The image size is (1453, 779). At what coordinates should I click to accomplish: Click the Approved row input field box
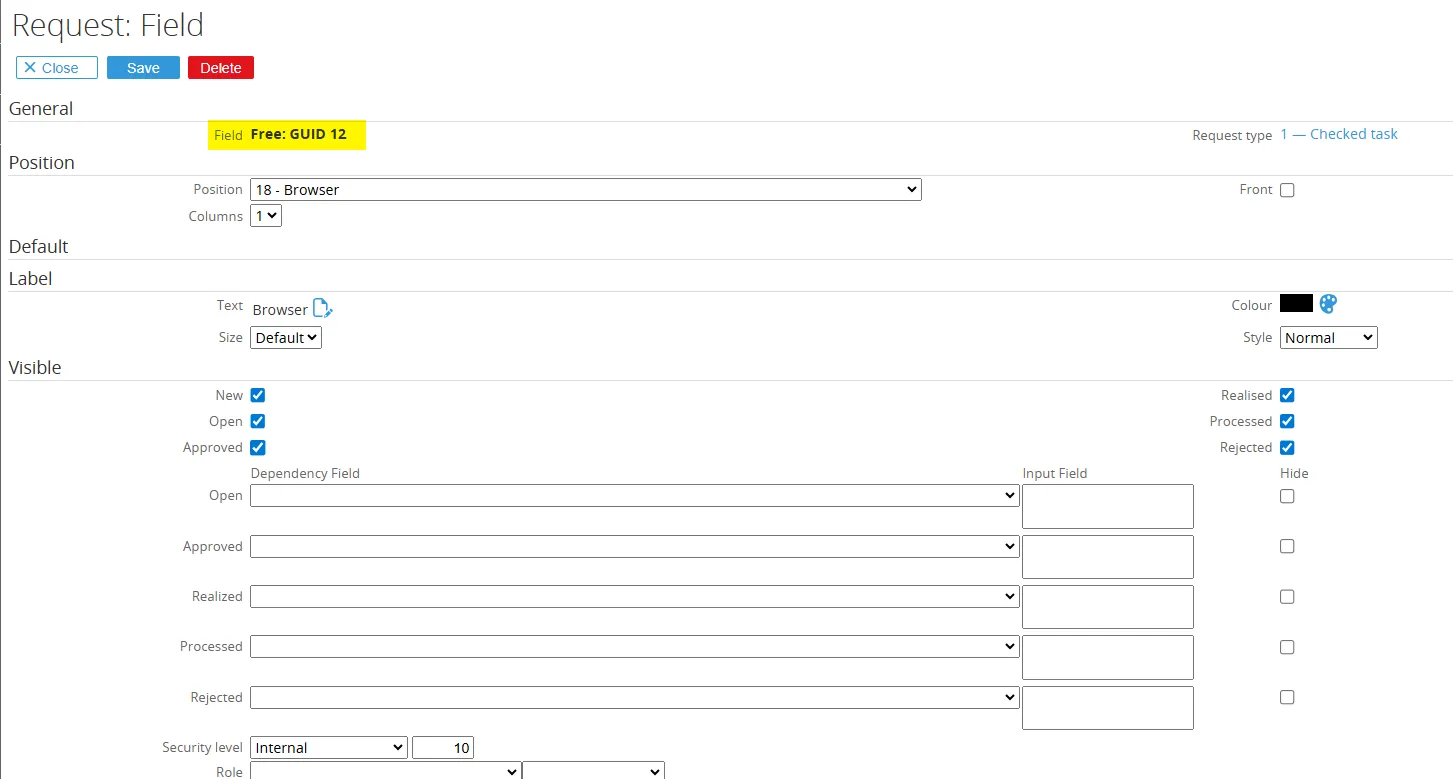tap(1108, 557)
